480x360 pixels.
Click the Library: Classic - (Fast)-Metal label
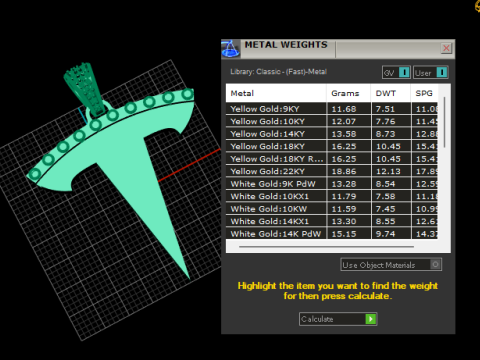pos(278,72)
